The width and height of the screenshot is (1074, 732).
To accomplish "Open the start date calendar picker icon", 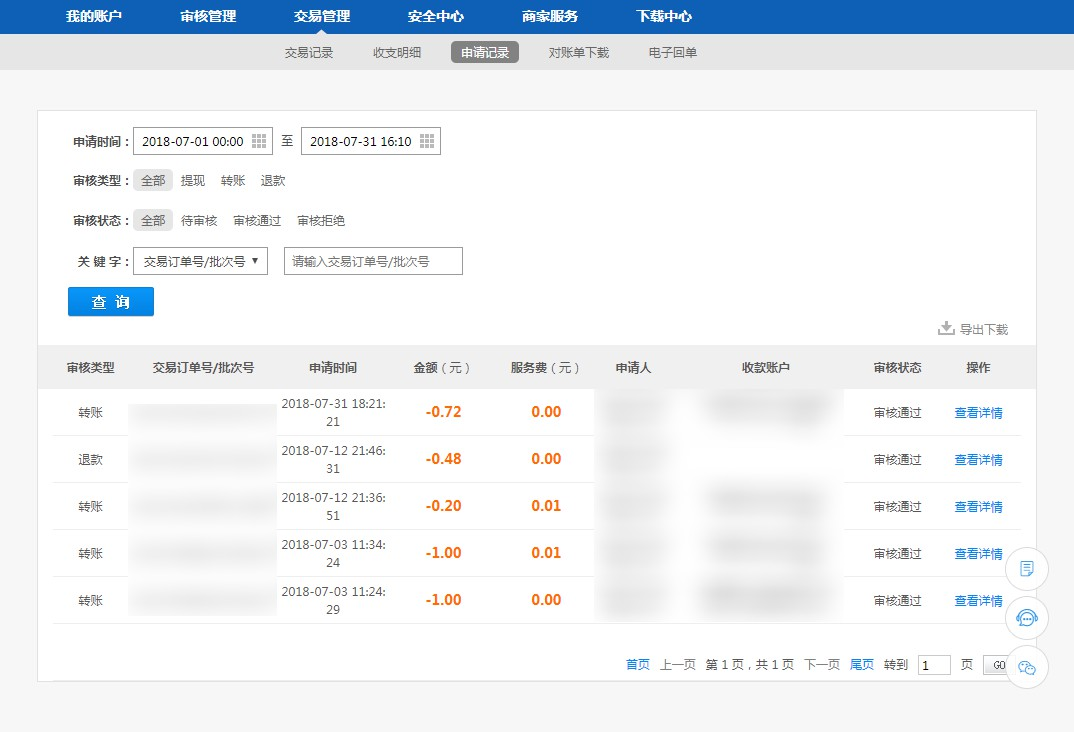I will point(259,142).
